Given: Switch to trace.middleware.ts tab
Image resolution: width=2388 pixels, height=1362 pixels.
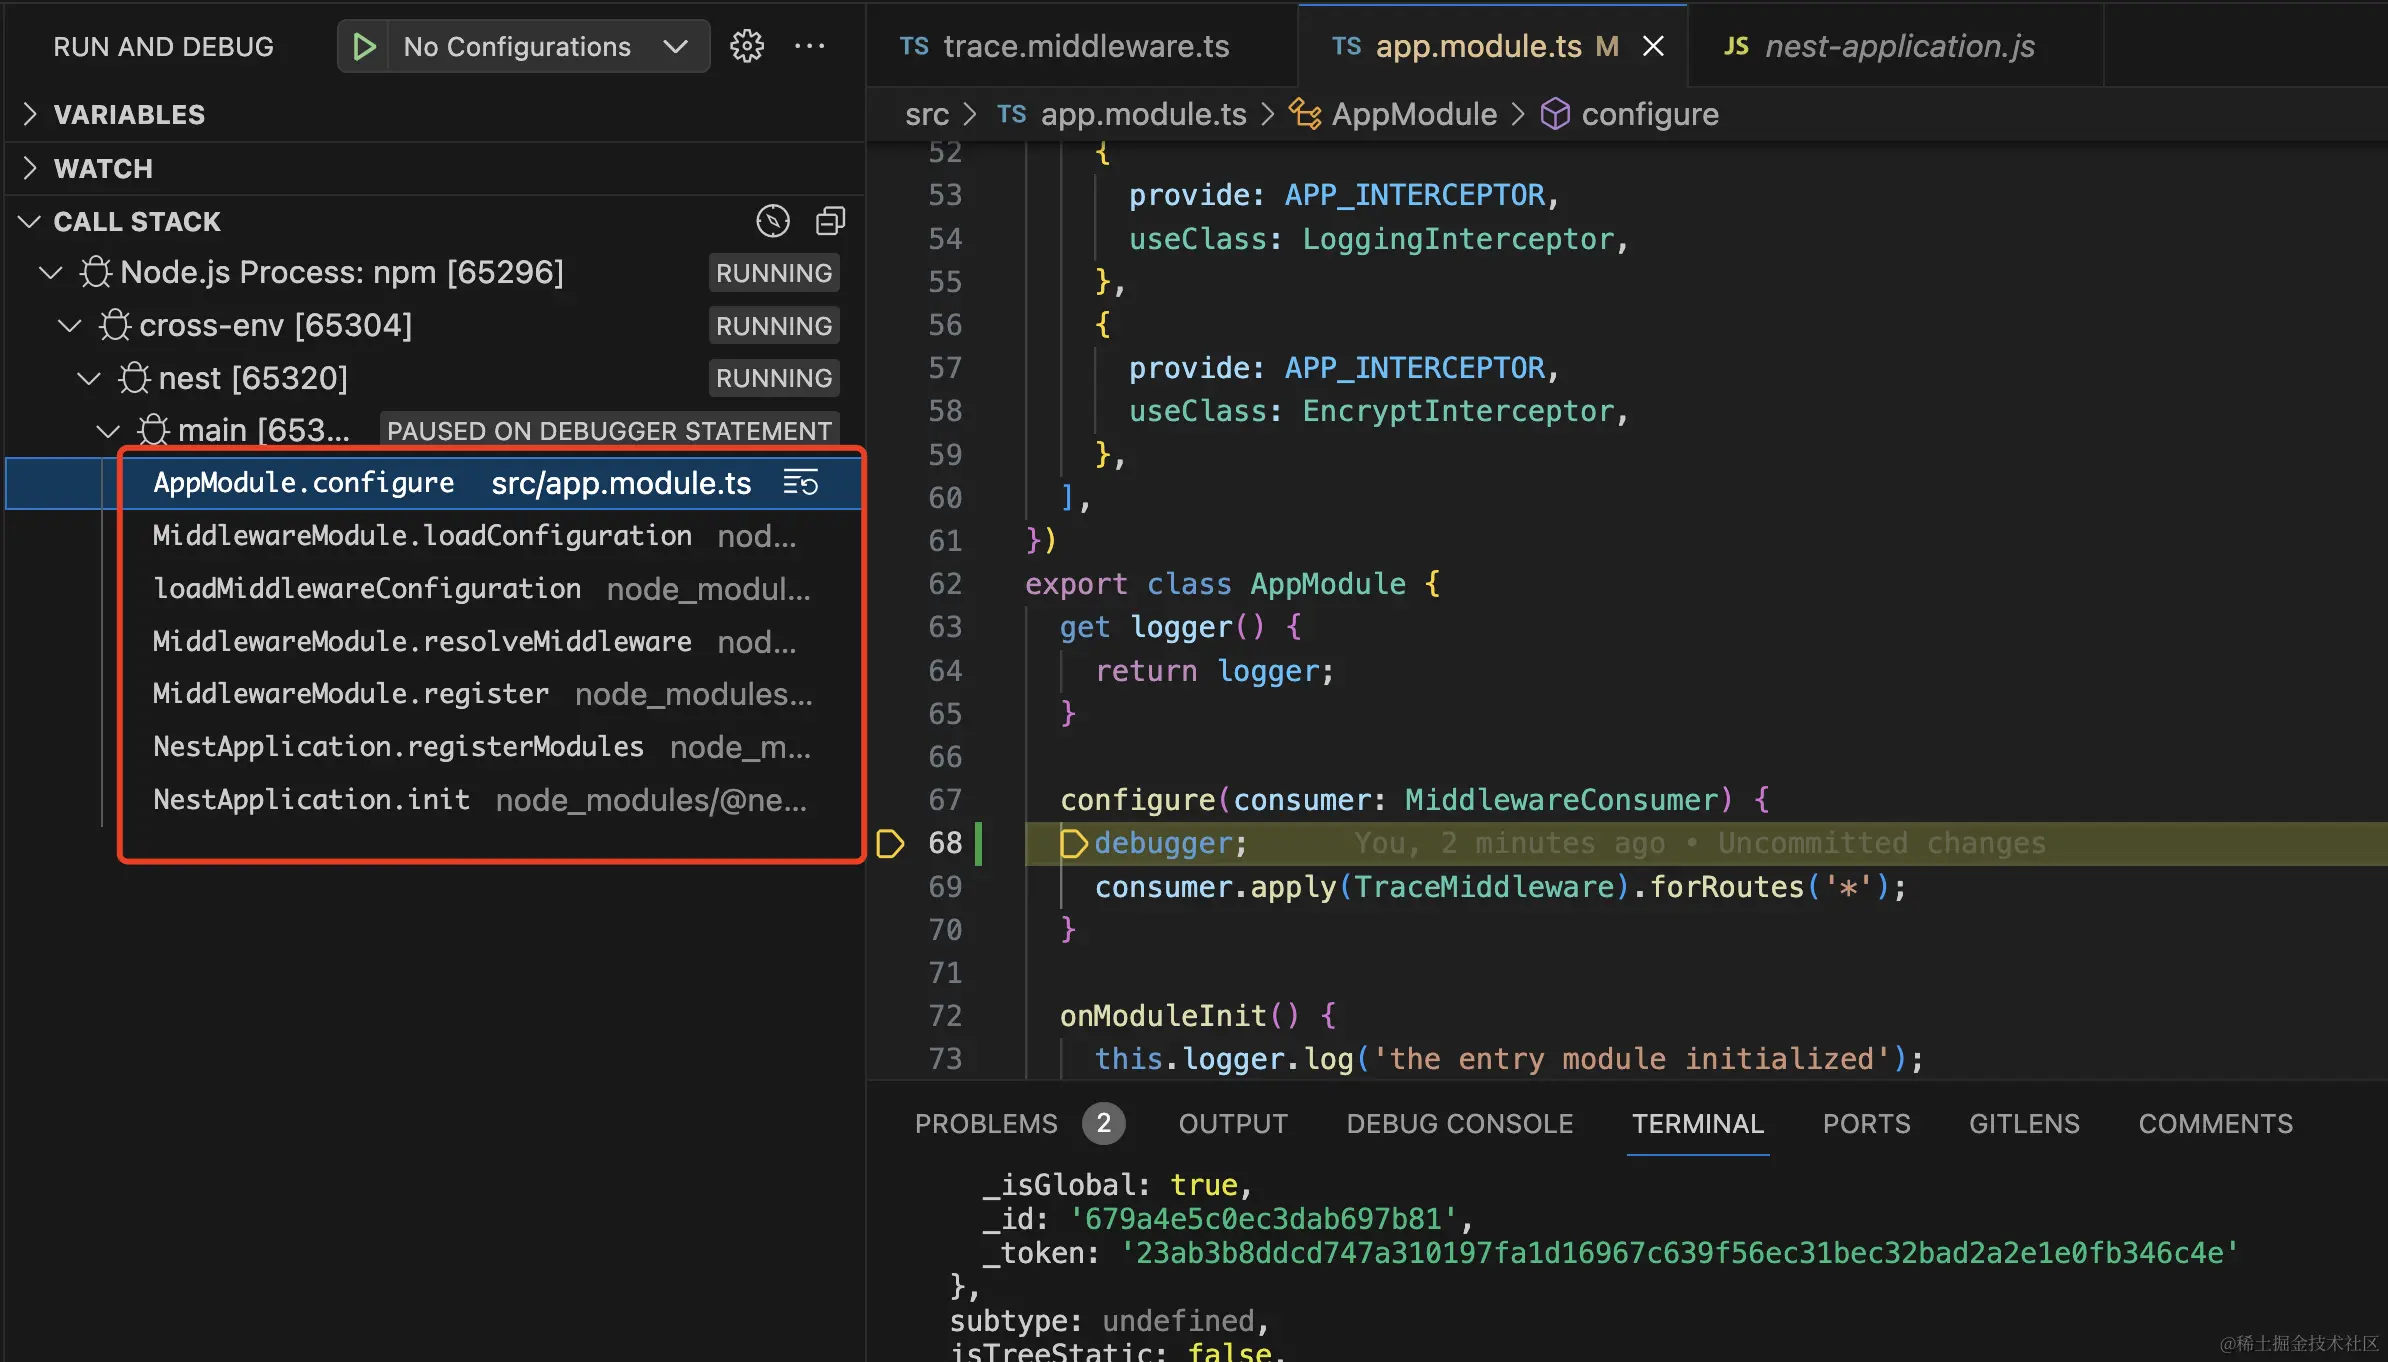Looking at the screenshot, I should click(1081, 46).
